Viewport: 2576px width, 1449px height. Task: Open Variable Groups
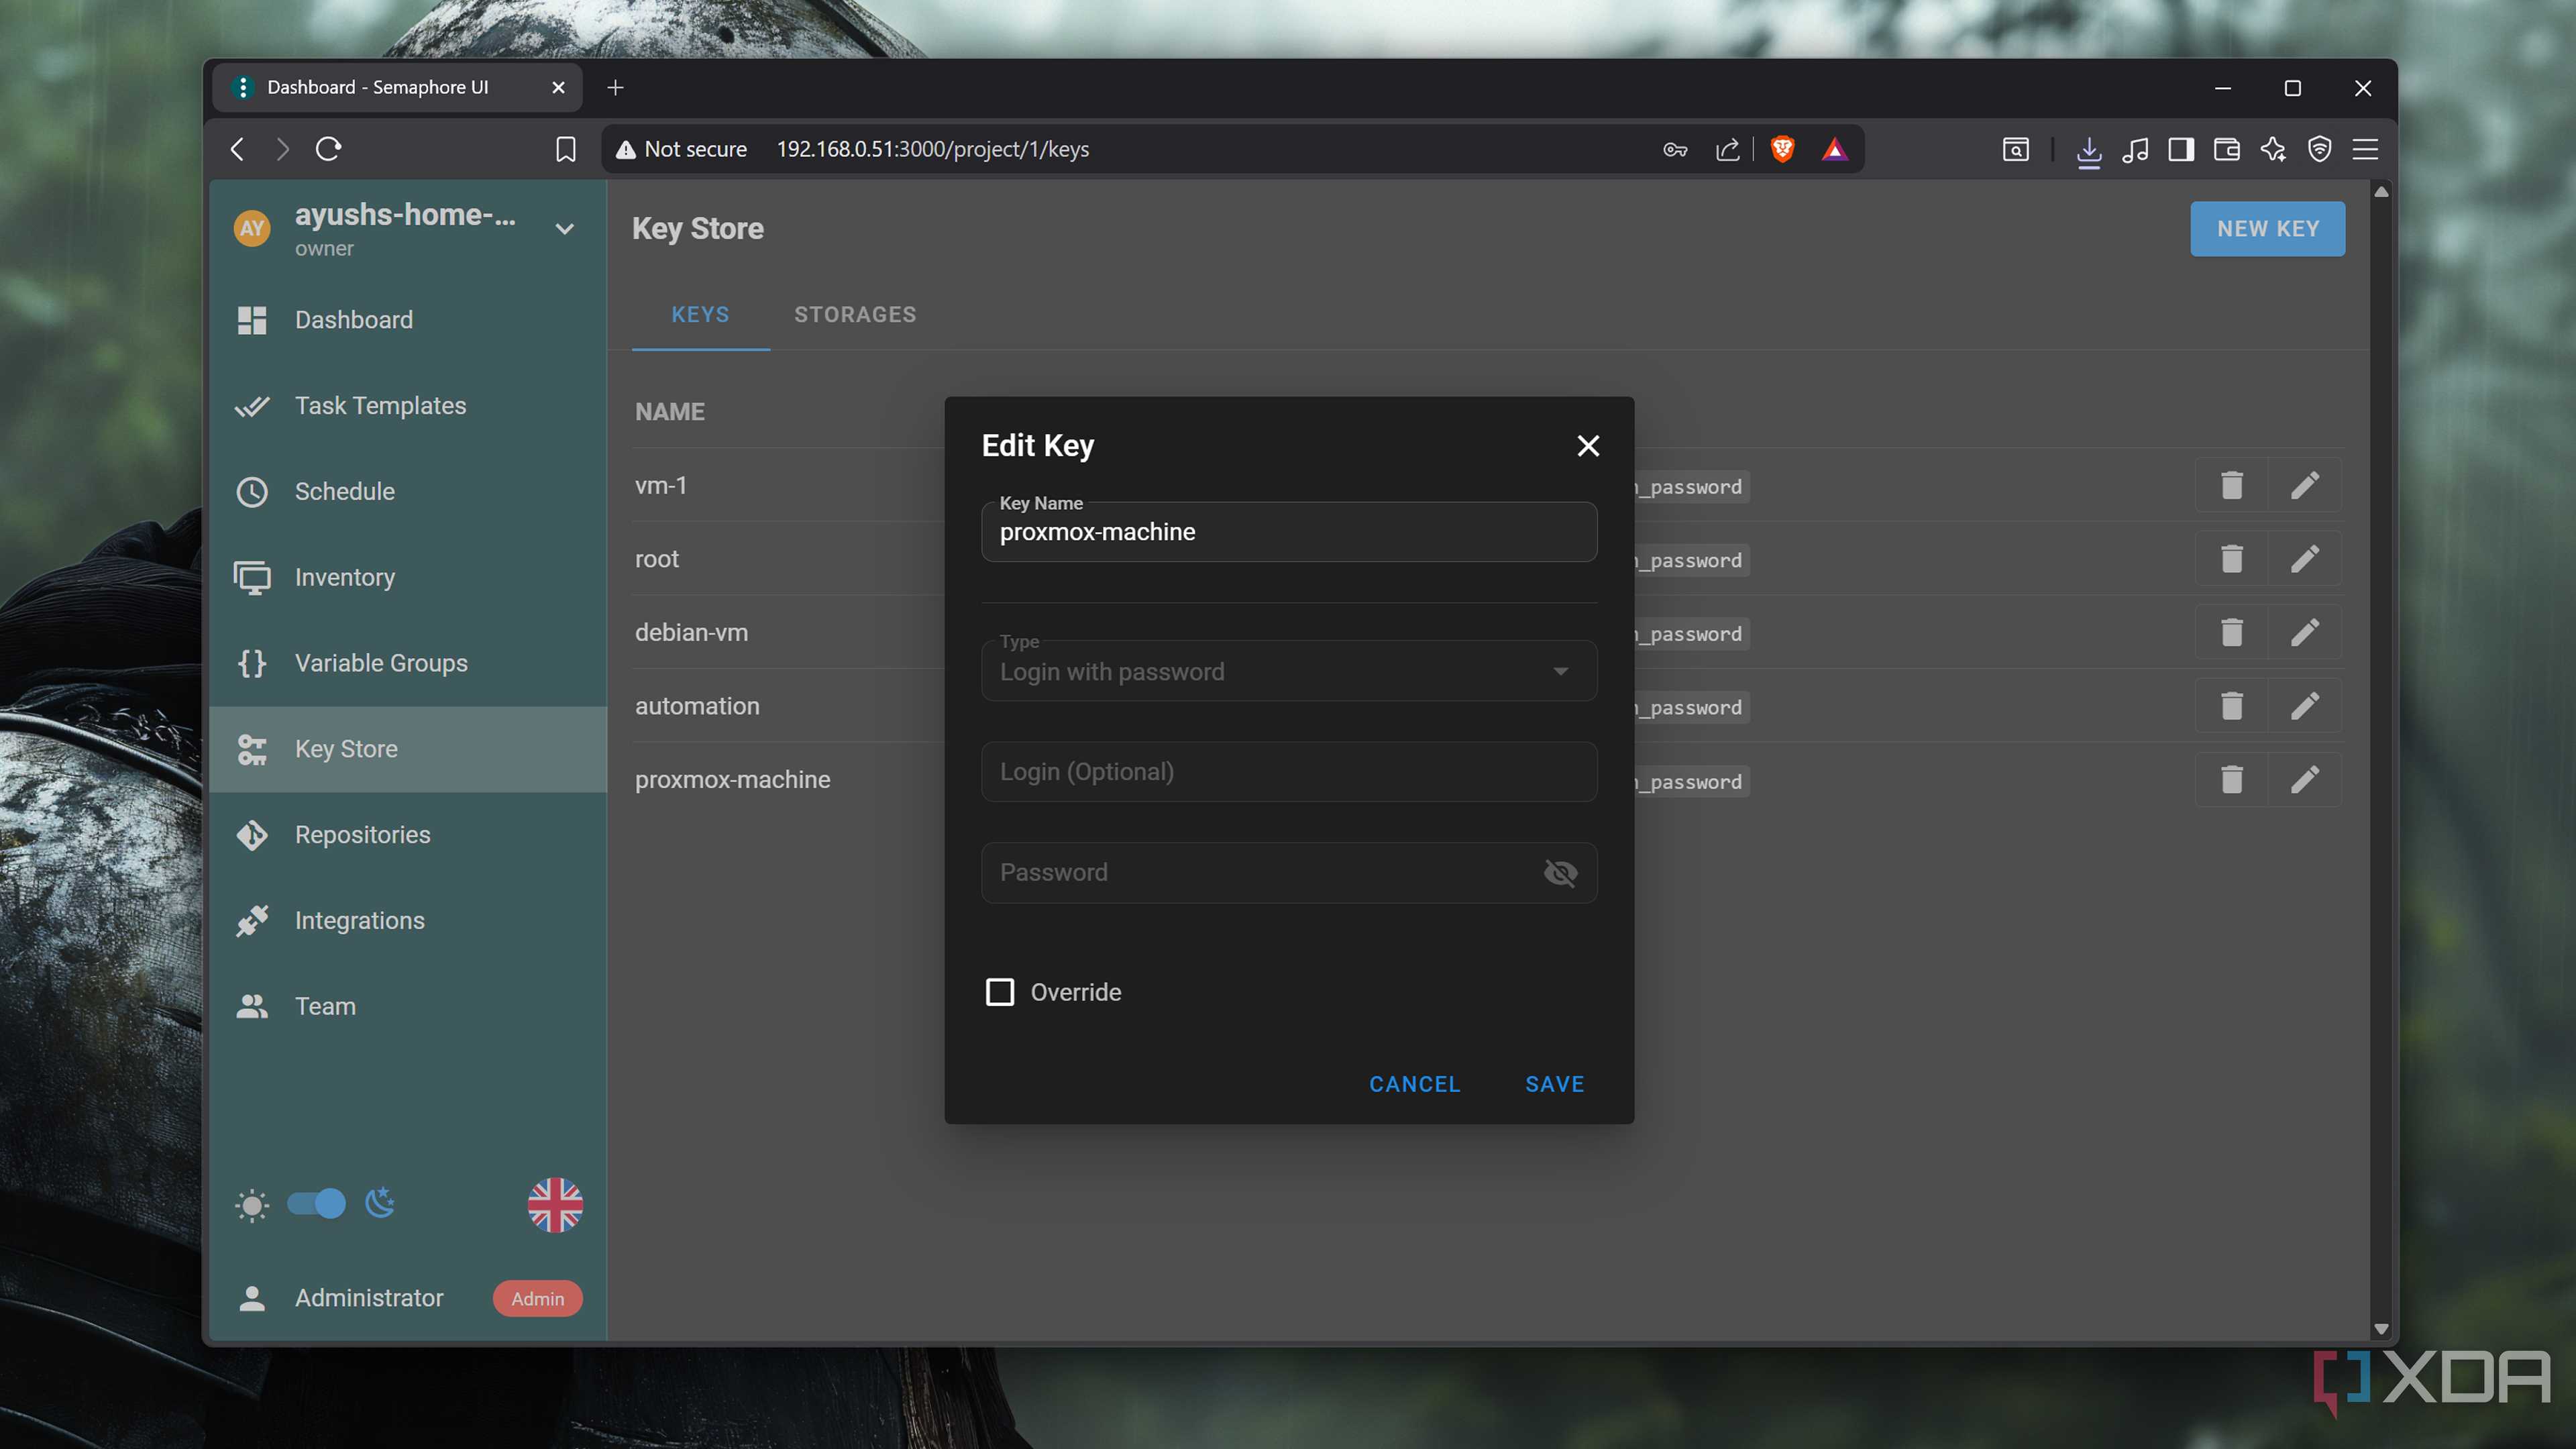[408, 664]
